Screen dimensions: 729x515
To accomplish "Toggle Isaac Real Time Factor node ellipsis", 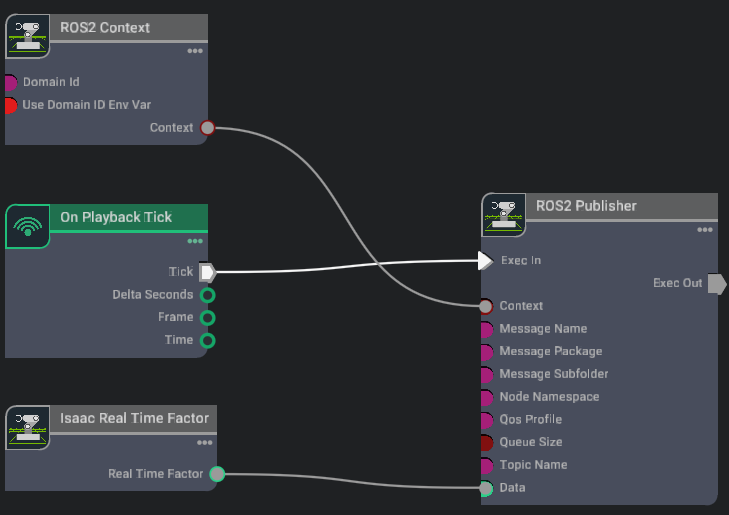I will 205,442.
